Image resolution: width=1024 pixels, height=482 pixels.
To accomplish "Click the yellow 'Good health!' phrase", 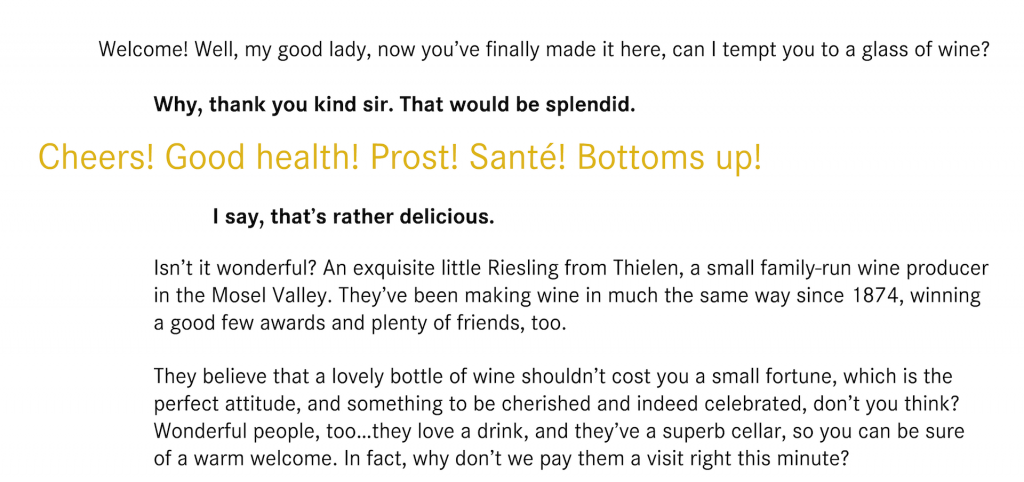I will tap(262, 157).
